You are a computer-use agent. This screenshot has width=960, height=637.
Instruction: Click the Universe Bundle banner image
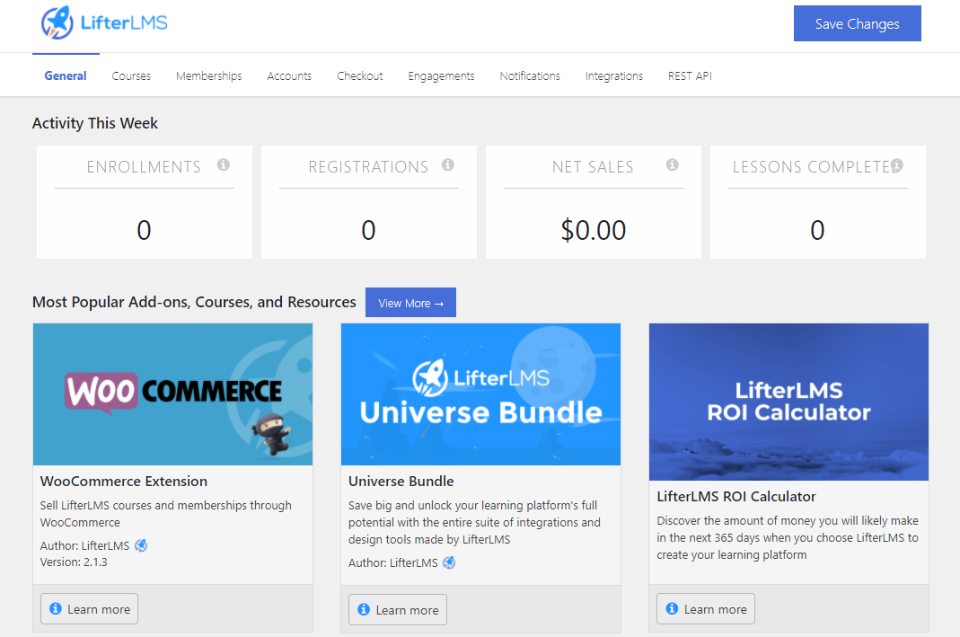click(x=481, y=394)
